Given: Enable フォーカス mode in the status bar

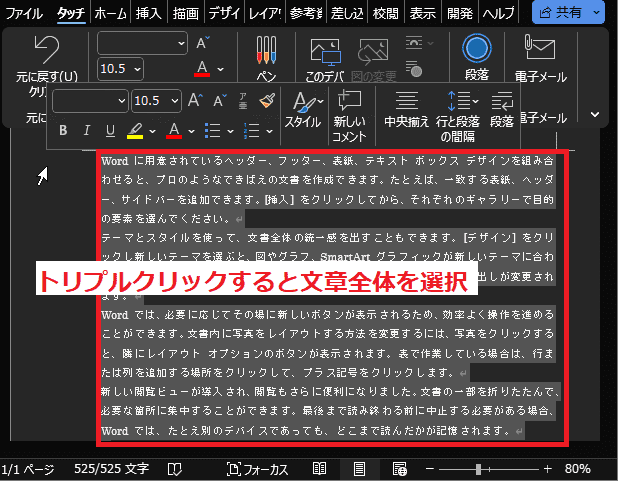Looking at the screenshot, I should pos(258,469).
